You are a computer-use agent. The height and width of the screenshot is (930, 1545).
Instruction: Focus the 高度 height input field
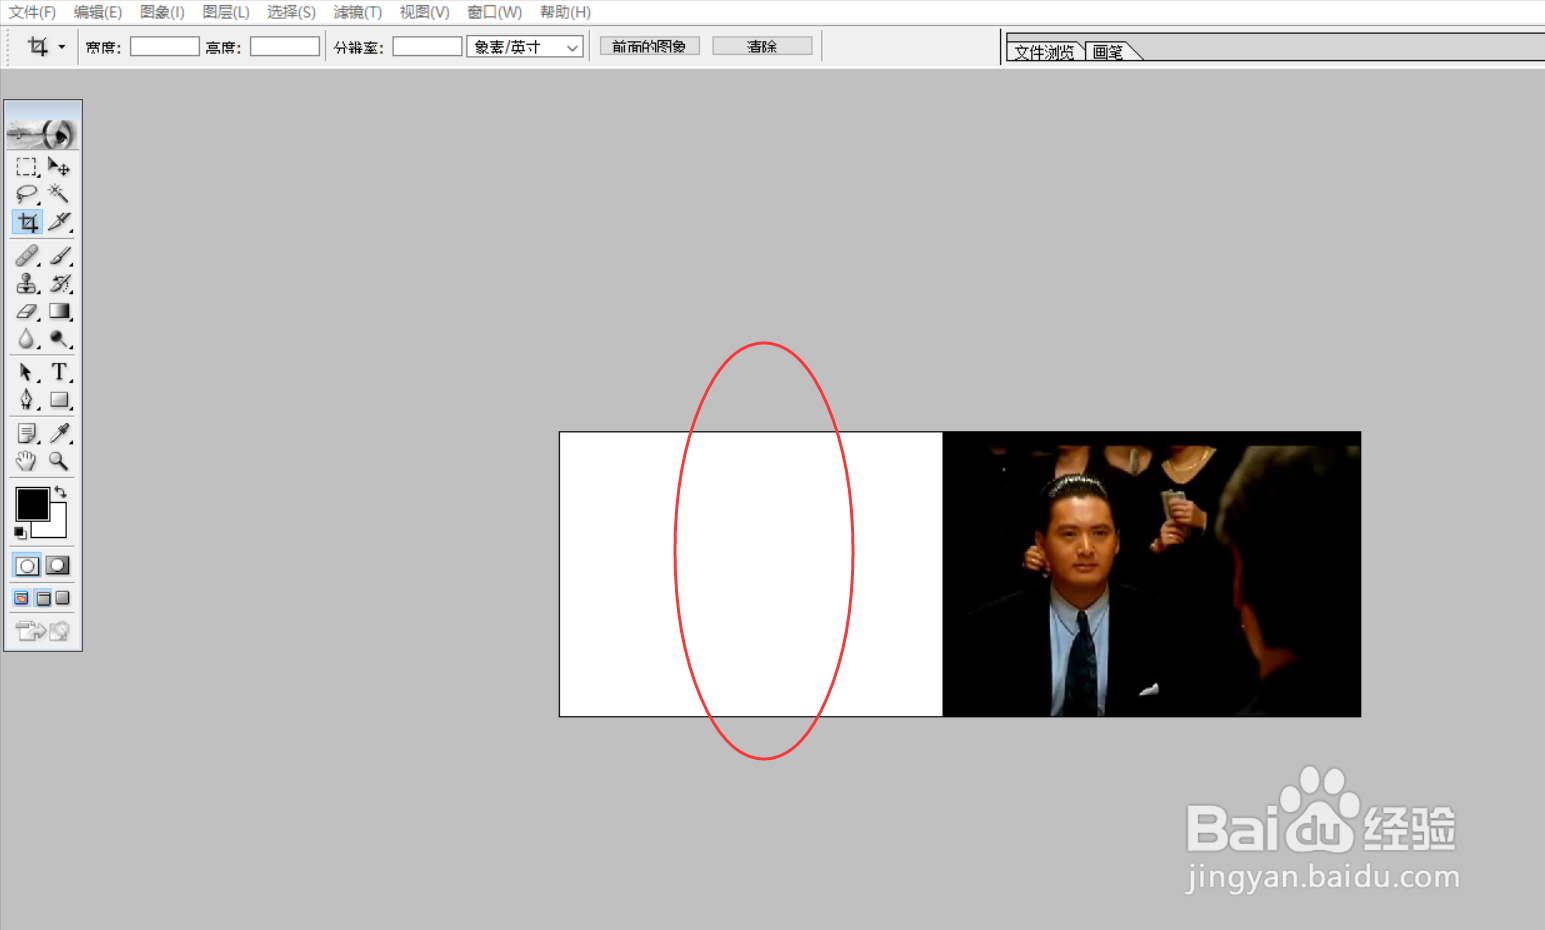coord(285,47)
